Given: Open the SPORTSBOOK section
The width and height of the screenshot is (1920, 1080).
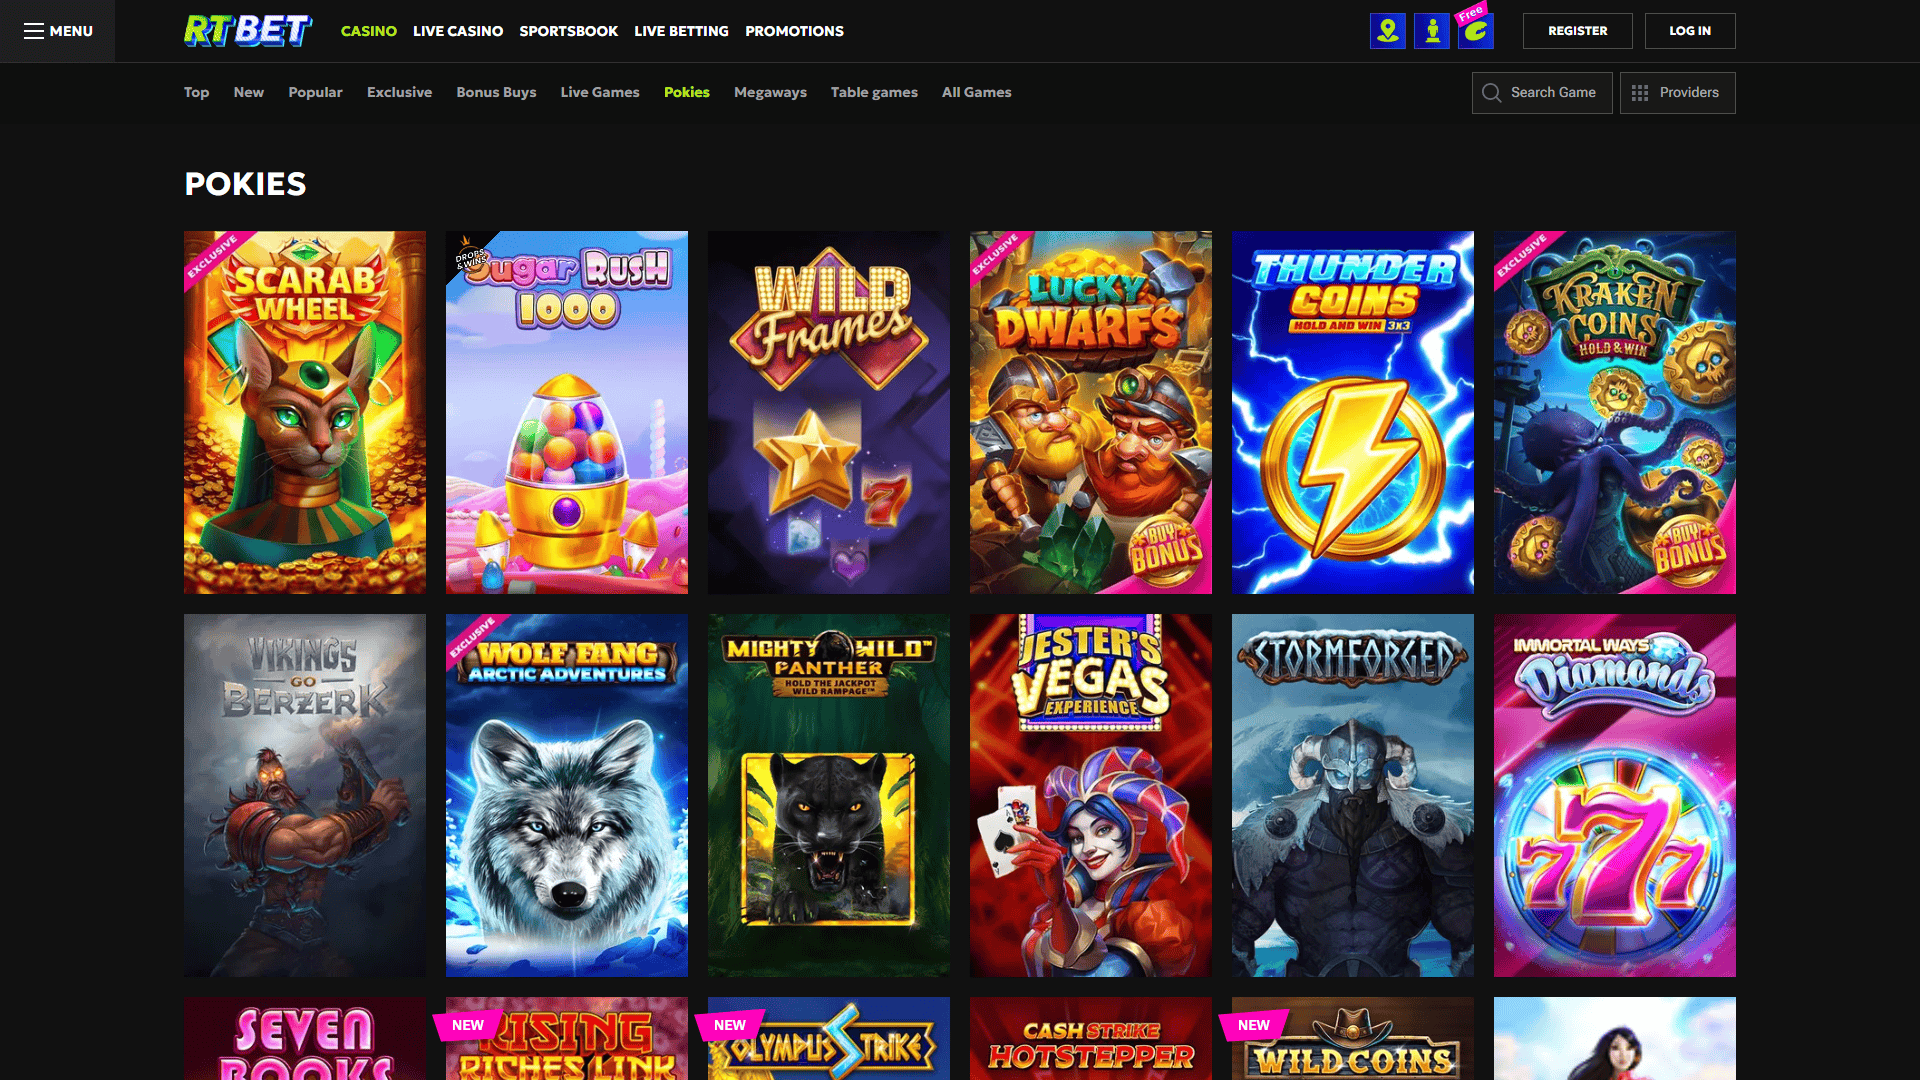Looking at the screenshot, I should [568, 31].
